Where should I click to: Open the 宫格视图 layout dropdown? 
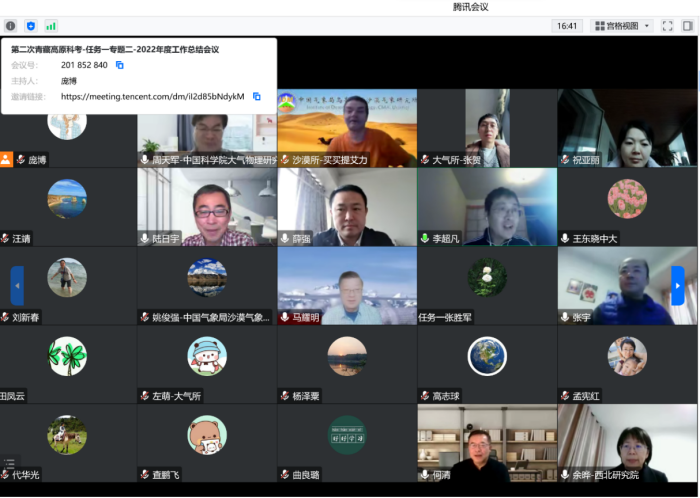(x=622, y=26)
